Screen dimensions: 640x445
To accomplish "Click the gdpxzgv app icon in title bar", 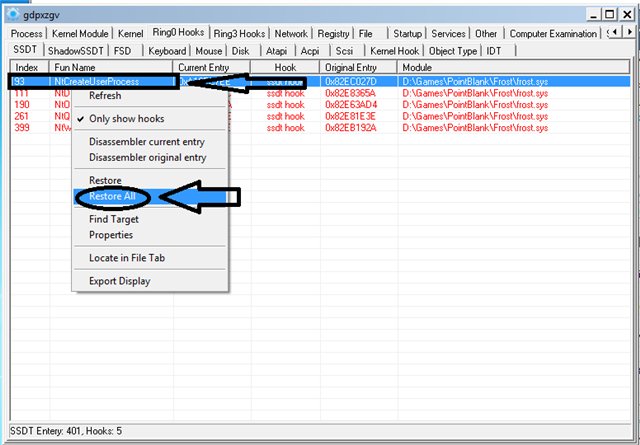I will 14,15.
